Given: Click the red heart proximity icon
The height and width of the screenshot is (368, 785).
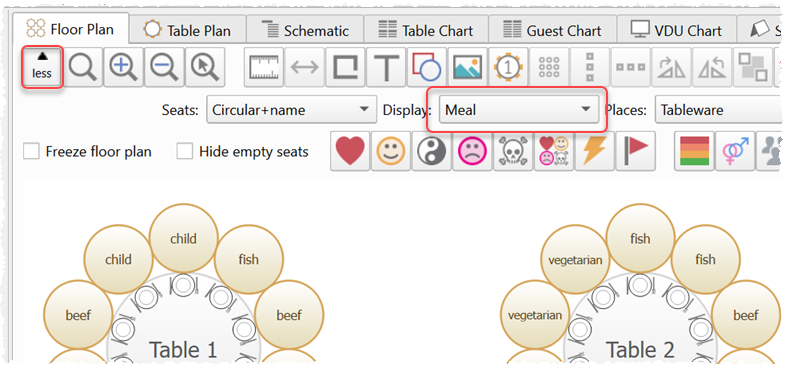Looking at the screenshot, I should 350,151.
